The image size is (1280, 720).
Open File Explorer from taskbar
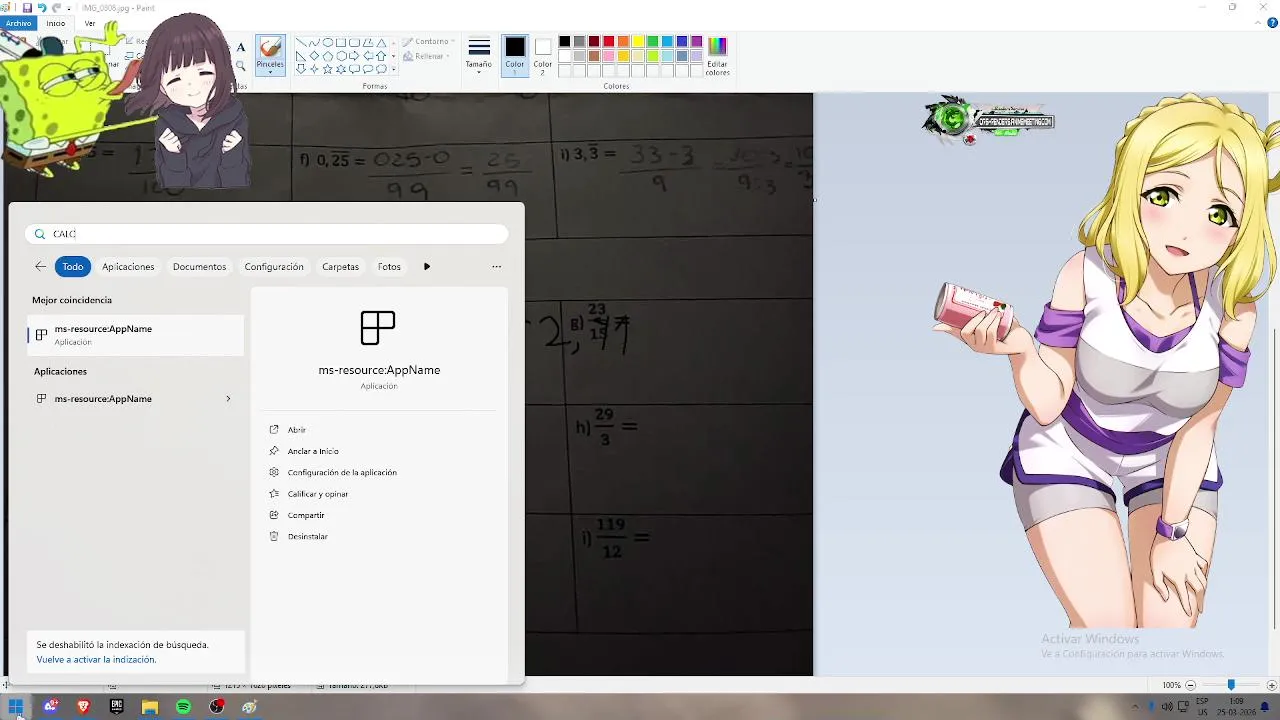tap(149, 707)
